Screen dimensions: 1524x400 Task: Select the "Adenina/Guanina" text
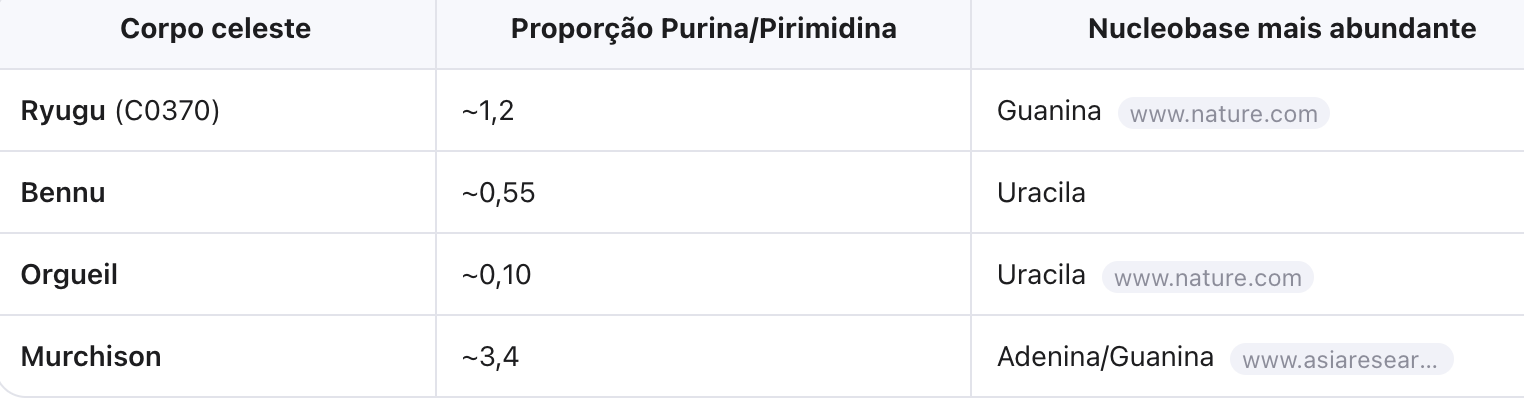point(1105,357)
